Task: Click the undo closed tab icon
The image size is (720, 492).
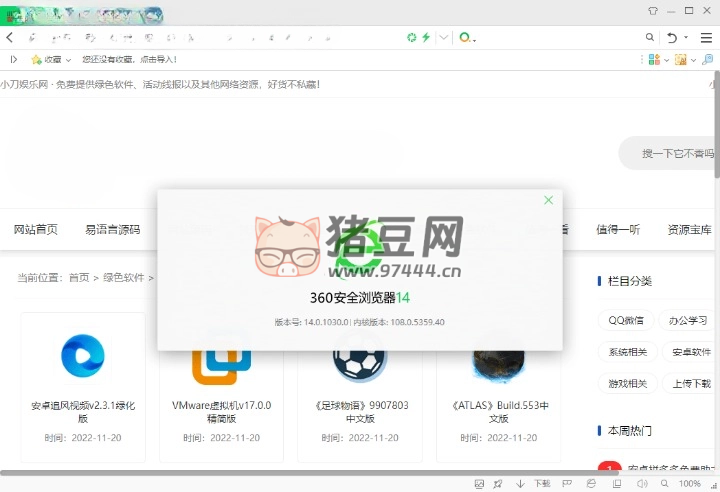Action: tap(672, 37)
